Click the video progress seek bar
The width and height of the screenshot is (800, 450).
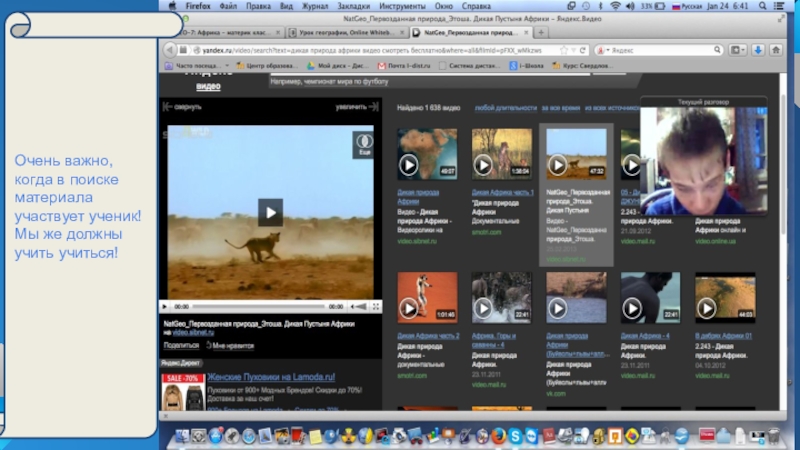point(259,307)
